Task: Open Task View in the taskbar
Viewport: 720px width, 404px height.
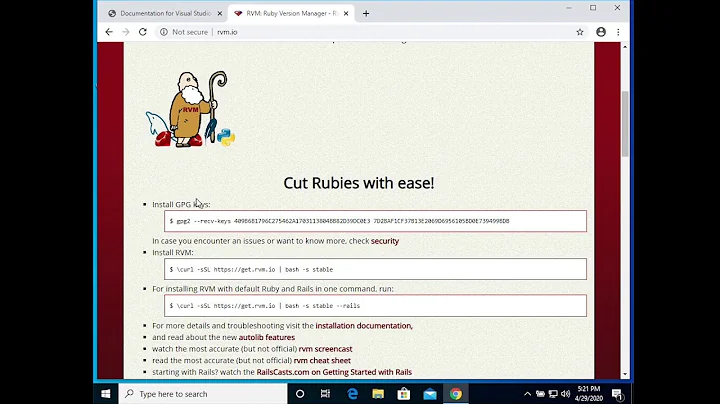Action: pyautogui.click(x=326, y=394)
